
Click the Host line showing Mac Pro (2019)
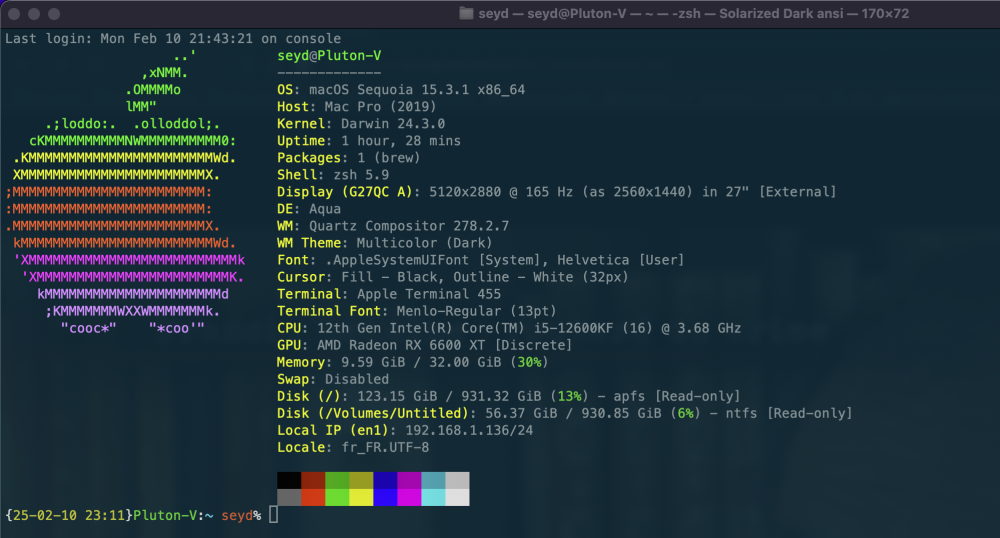(x=357, y=106)
